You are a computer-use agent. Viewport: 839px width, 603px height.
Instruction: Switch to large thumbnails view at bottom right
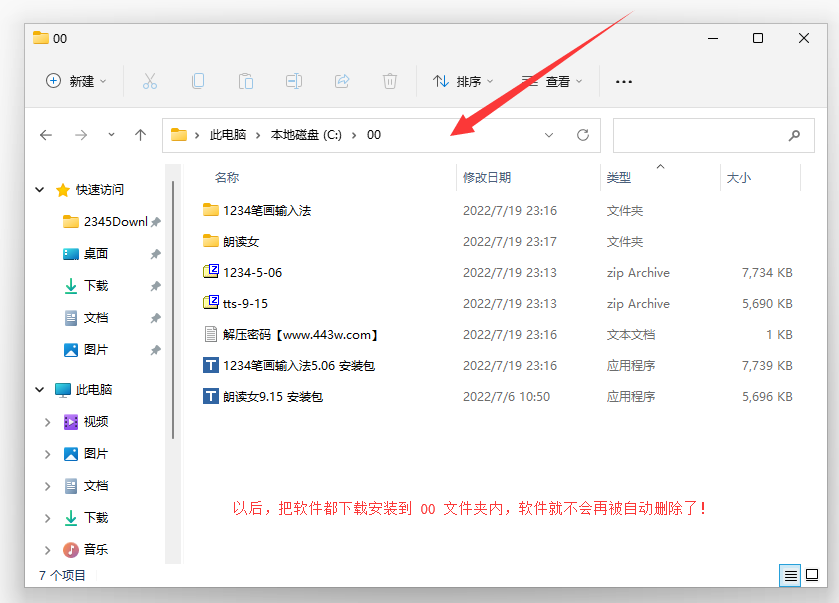pos(812,575)
